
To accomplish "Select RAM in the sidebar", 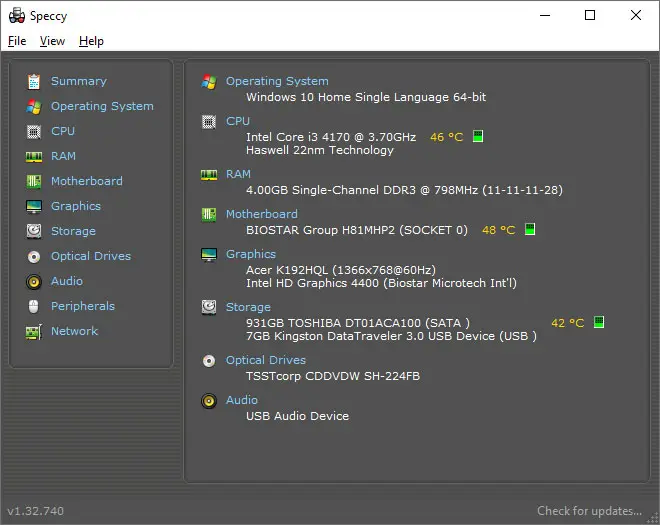I will (x=64, y=156).
